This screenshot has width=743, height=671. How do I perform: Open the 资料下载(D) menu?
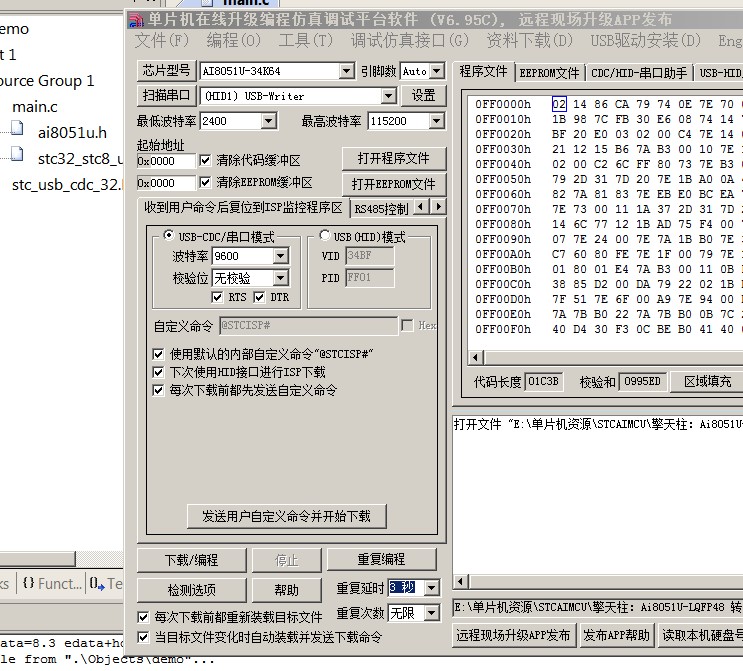tap(529, 41)
